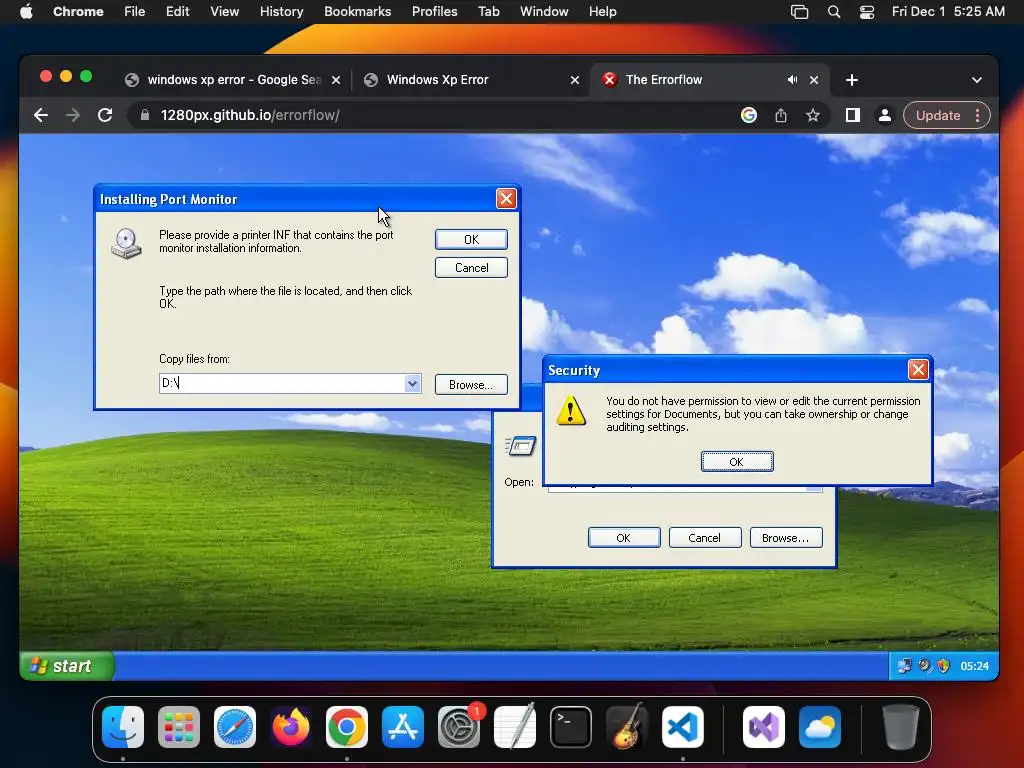Mute The Errorflow tab audio

(792, 80)
